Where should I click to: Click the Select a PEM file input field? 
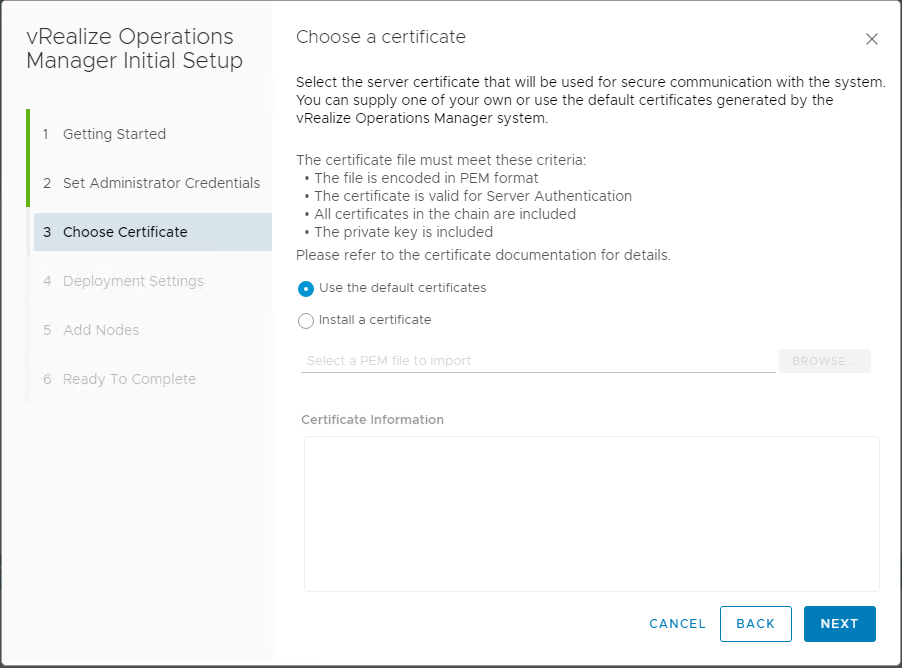pyautogui.click(x=537, y=360)
